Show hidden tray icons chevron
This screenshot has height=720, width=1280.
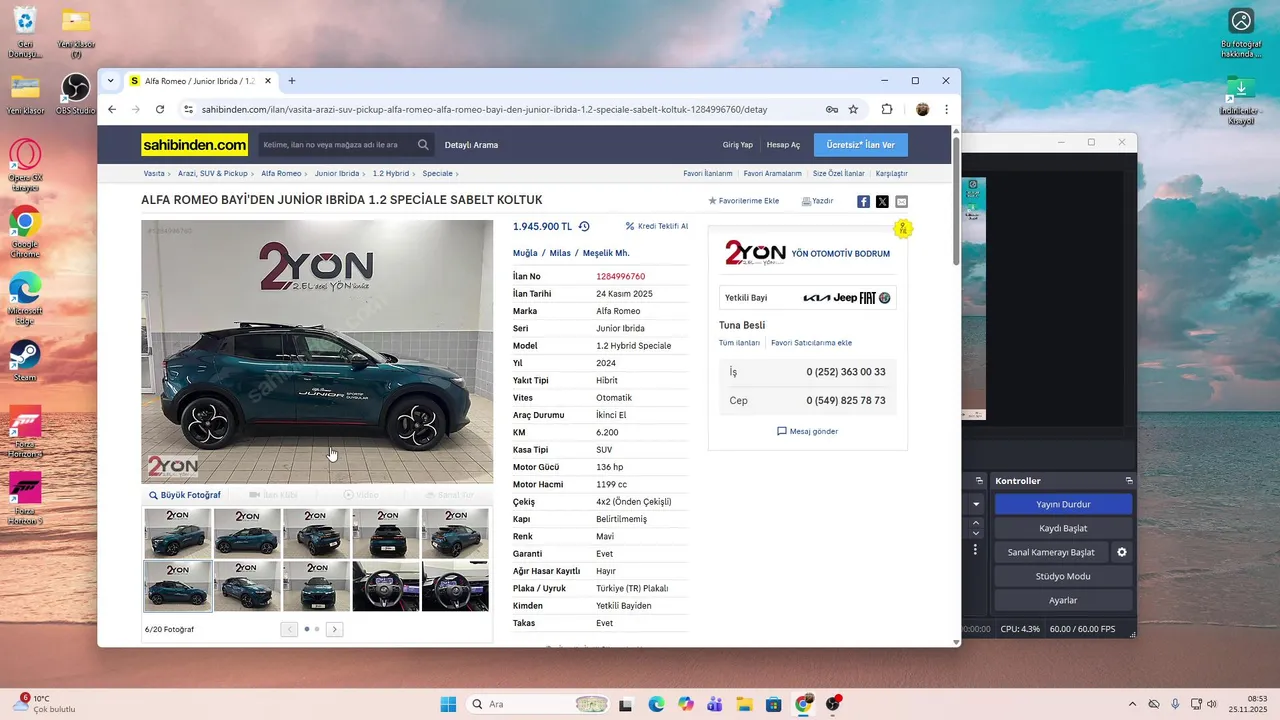(1132, 704)
